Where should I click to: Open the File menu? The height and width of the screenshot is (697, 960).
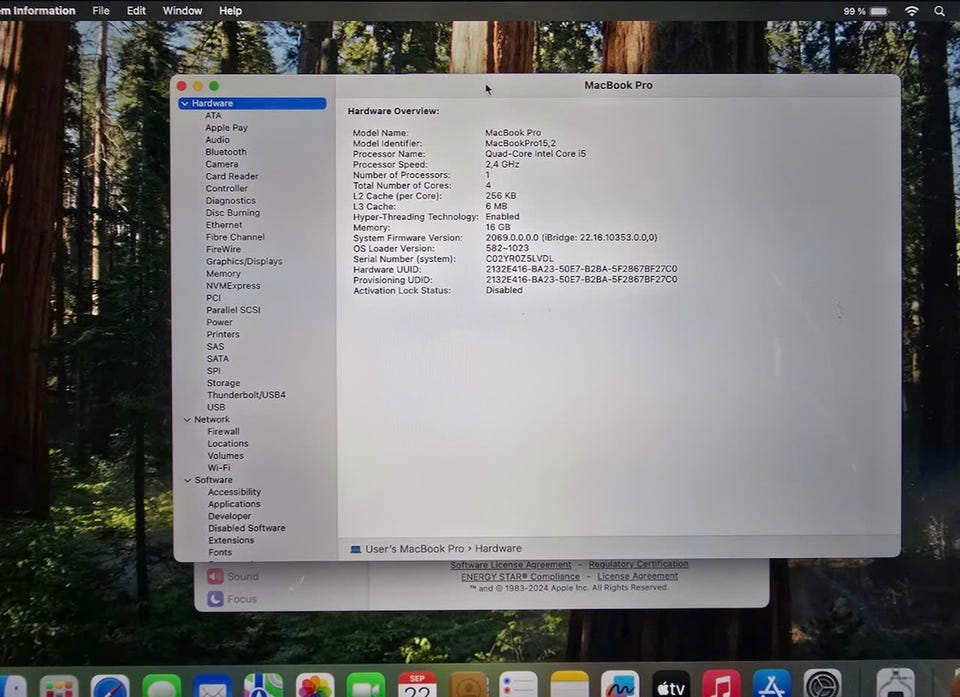[x=101, y=11]
